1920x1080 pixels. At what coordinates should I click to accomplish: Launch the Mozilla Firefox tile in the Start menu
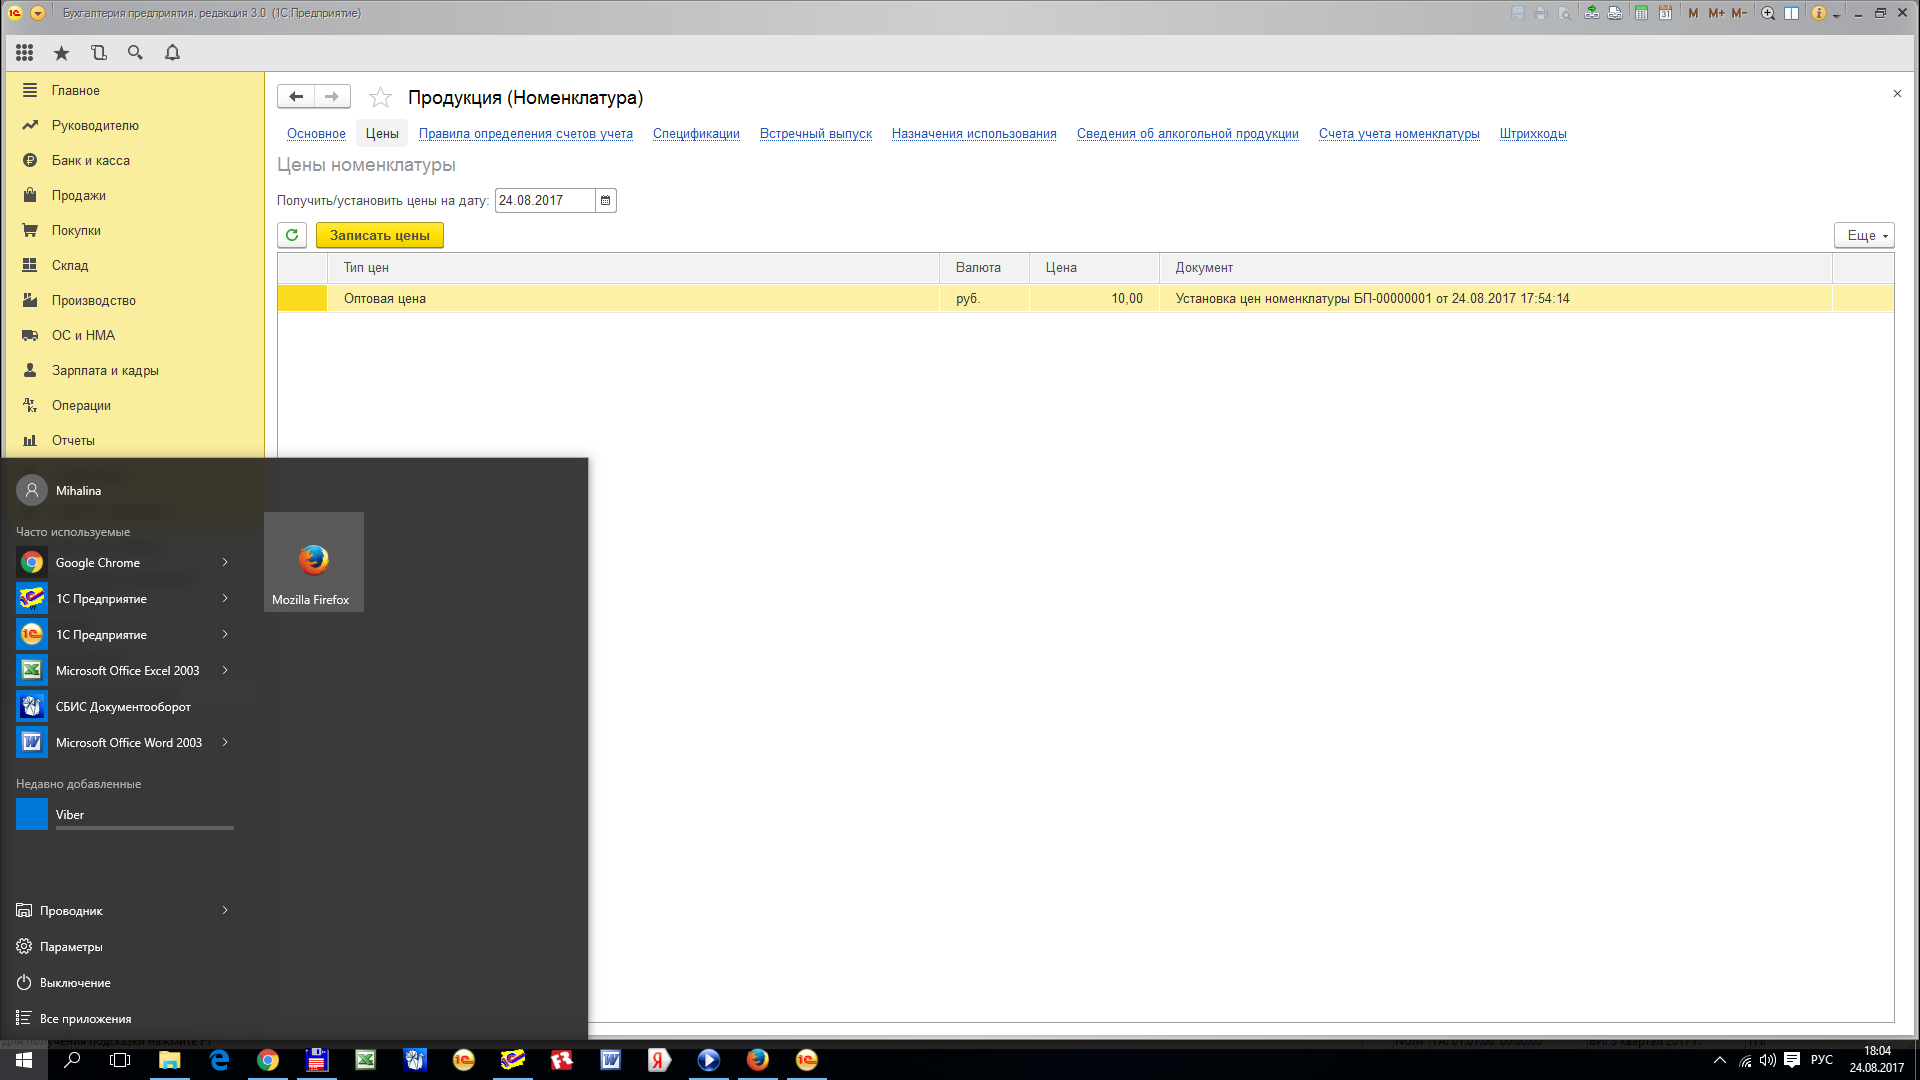pos(313,562)
